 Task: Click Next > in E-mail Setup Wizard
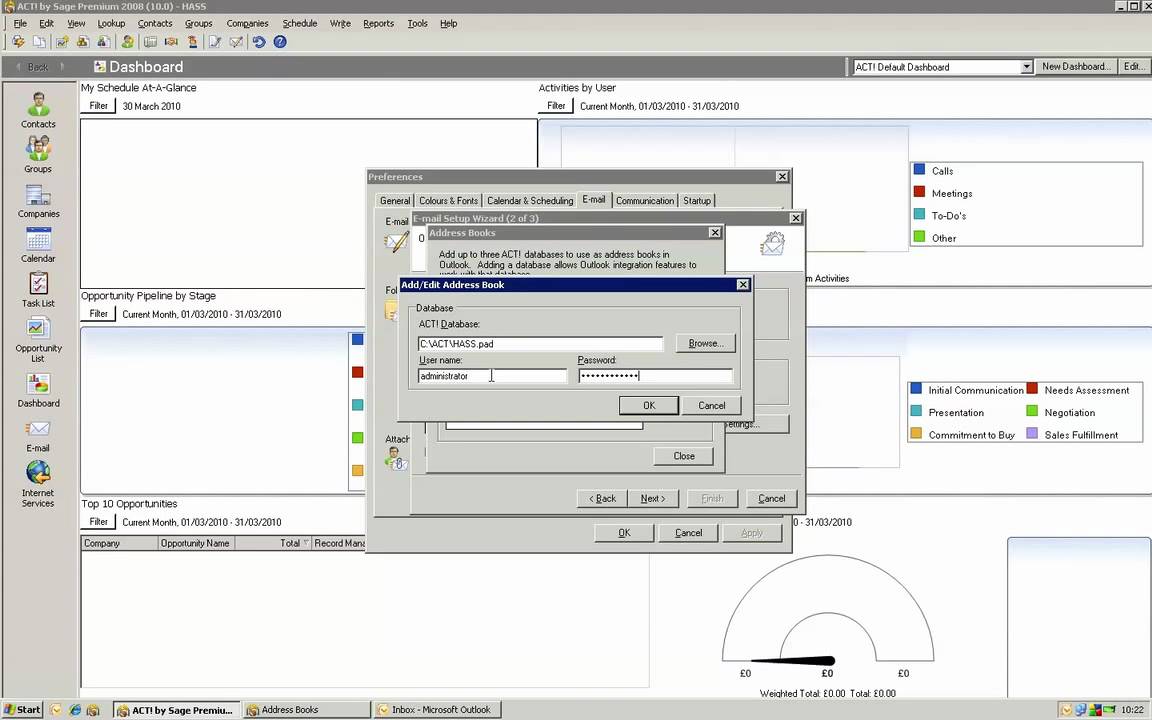pos(652,498)
